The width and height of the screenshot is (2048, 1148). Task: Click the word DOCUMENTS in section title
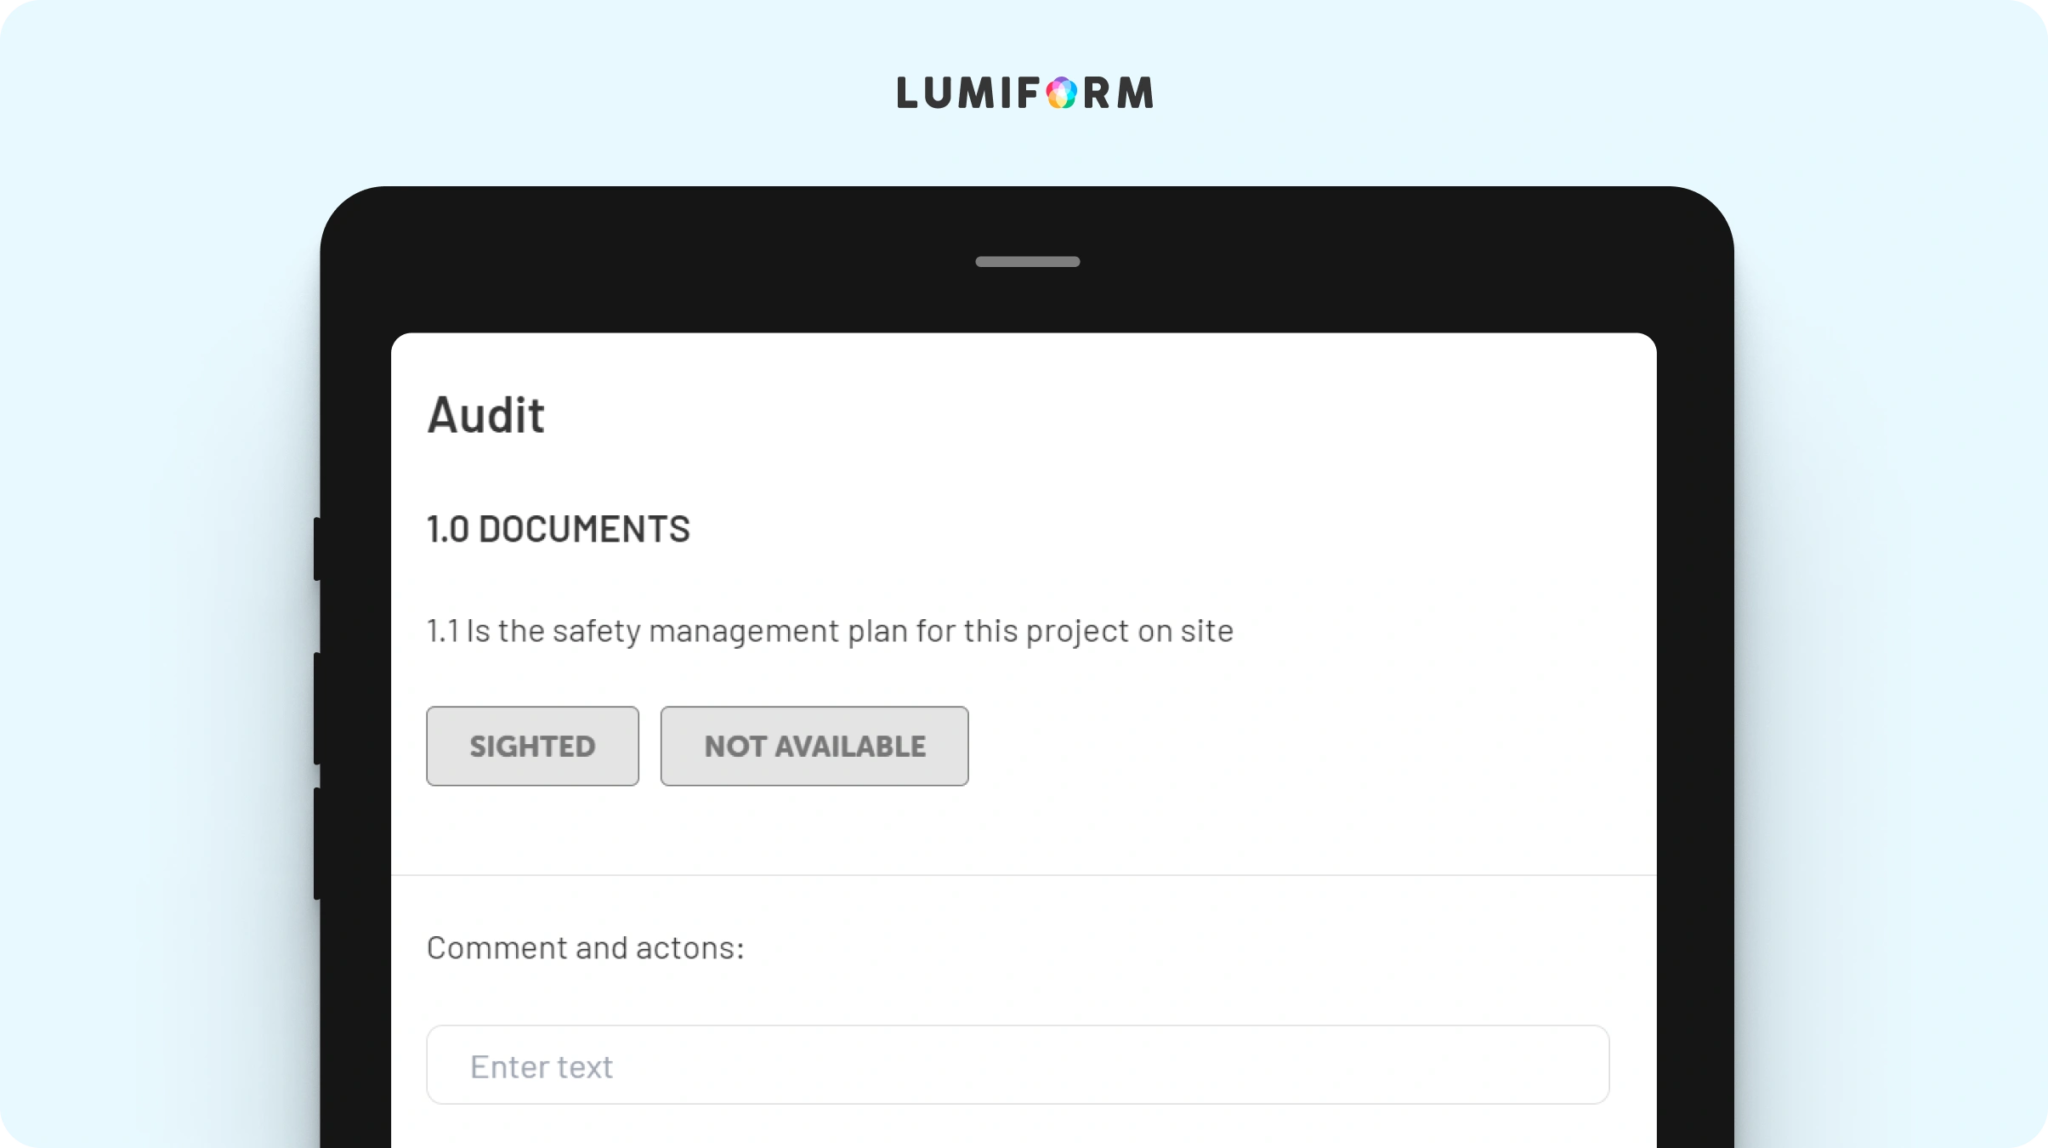[584, 529]
